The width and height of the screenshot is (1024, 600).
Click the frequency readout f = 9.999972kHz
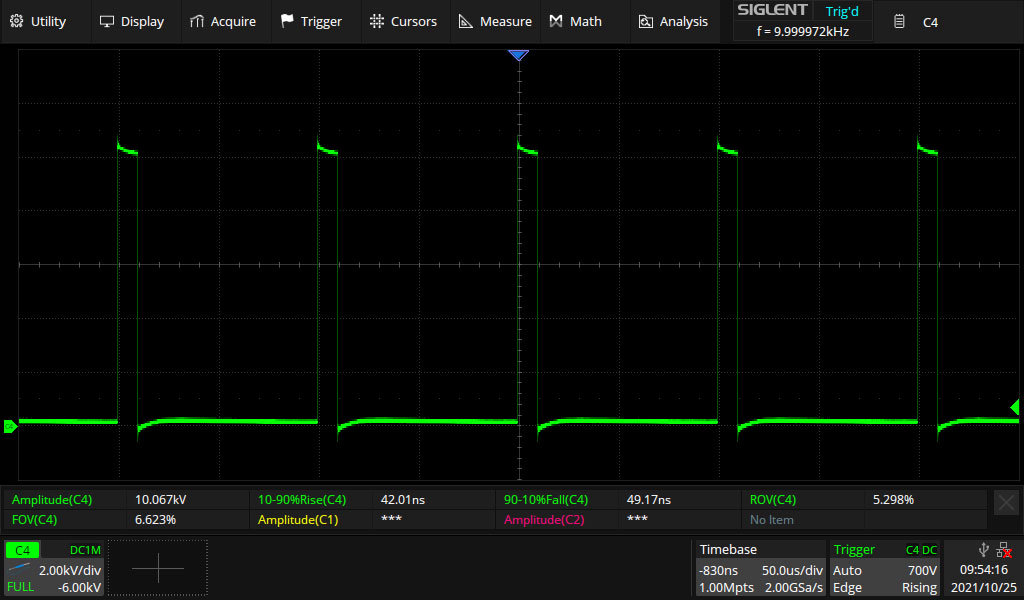point(803,31)
